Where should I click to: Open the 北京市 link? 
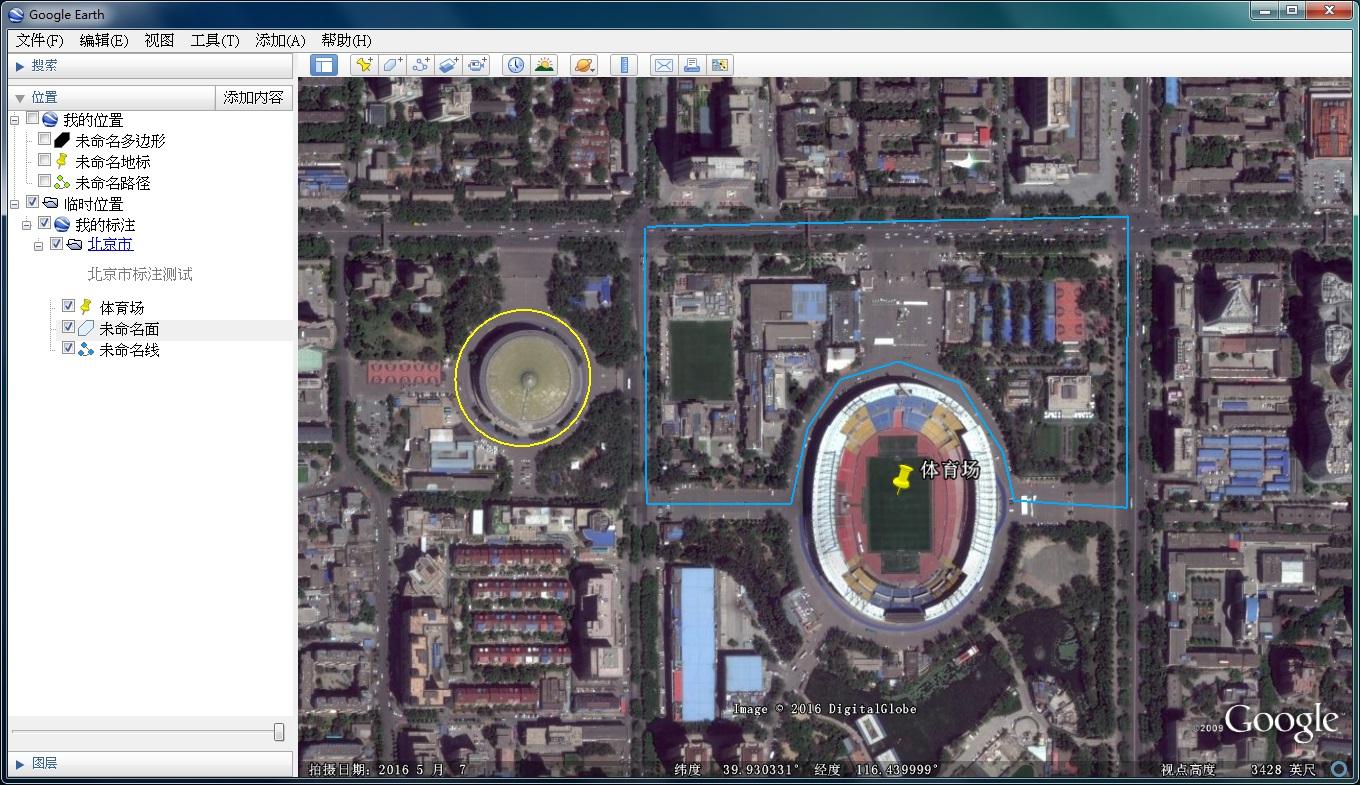[x=110, y=244]
